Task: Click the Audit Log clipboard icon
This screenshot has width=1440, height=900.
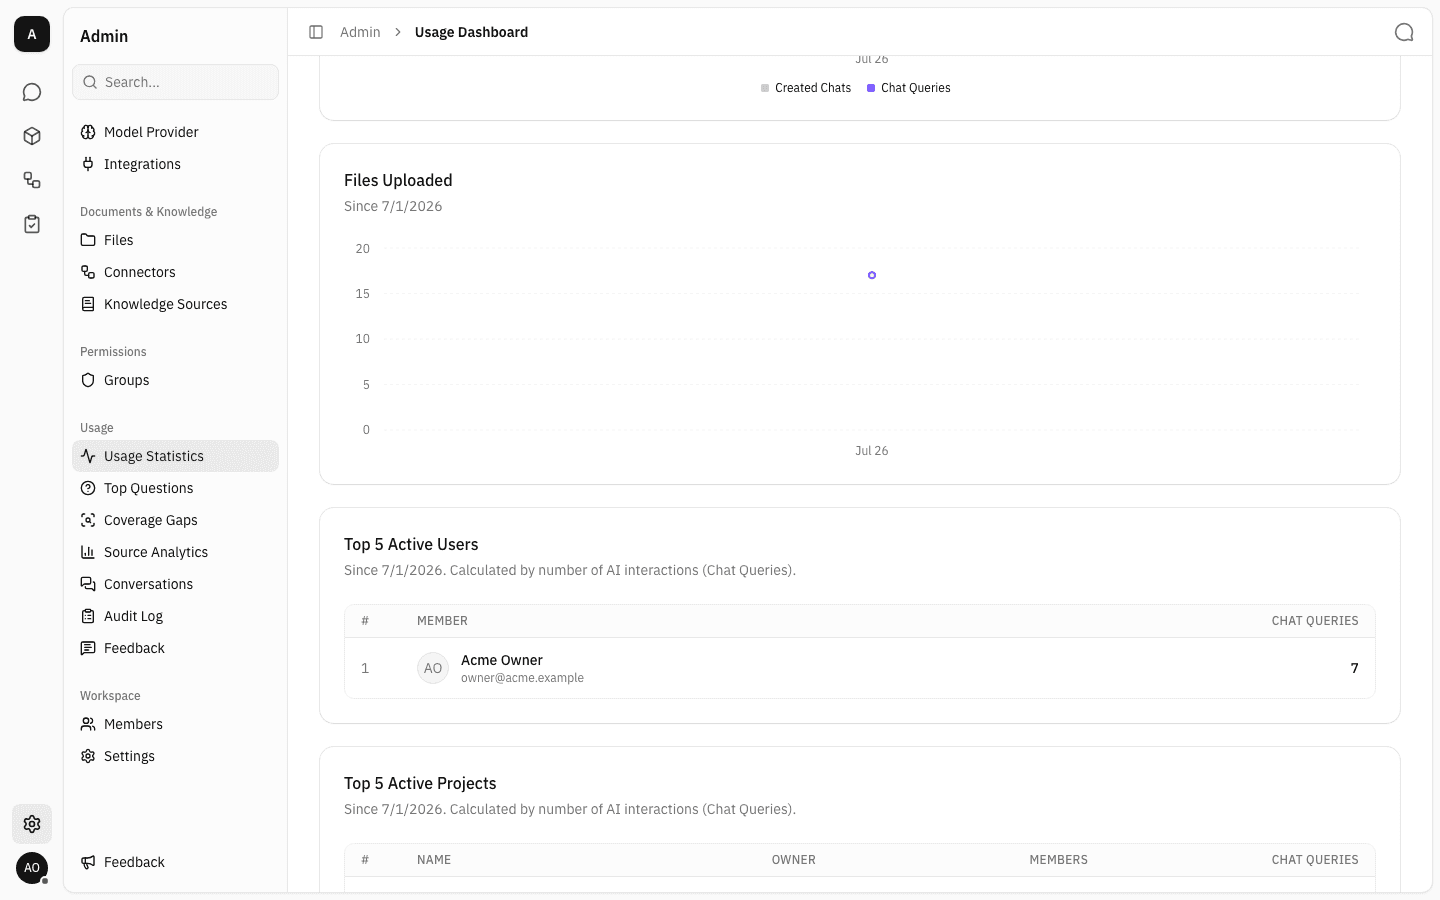Action: click(88, 616)
